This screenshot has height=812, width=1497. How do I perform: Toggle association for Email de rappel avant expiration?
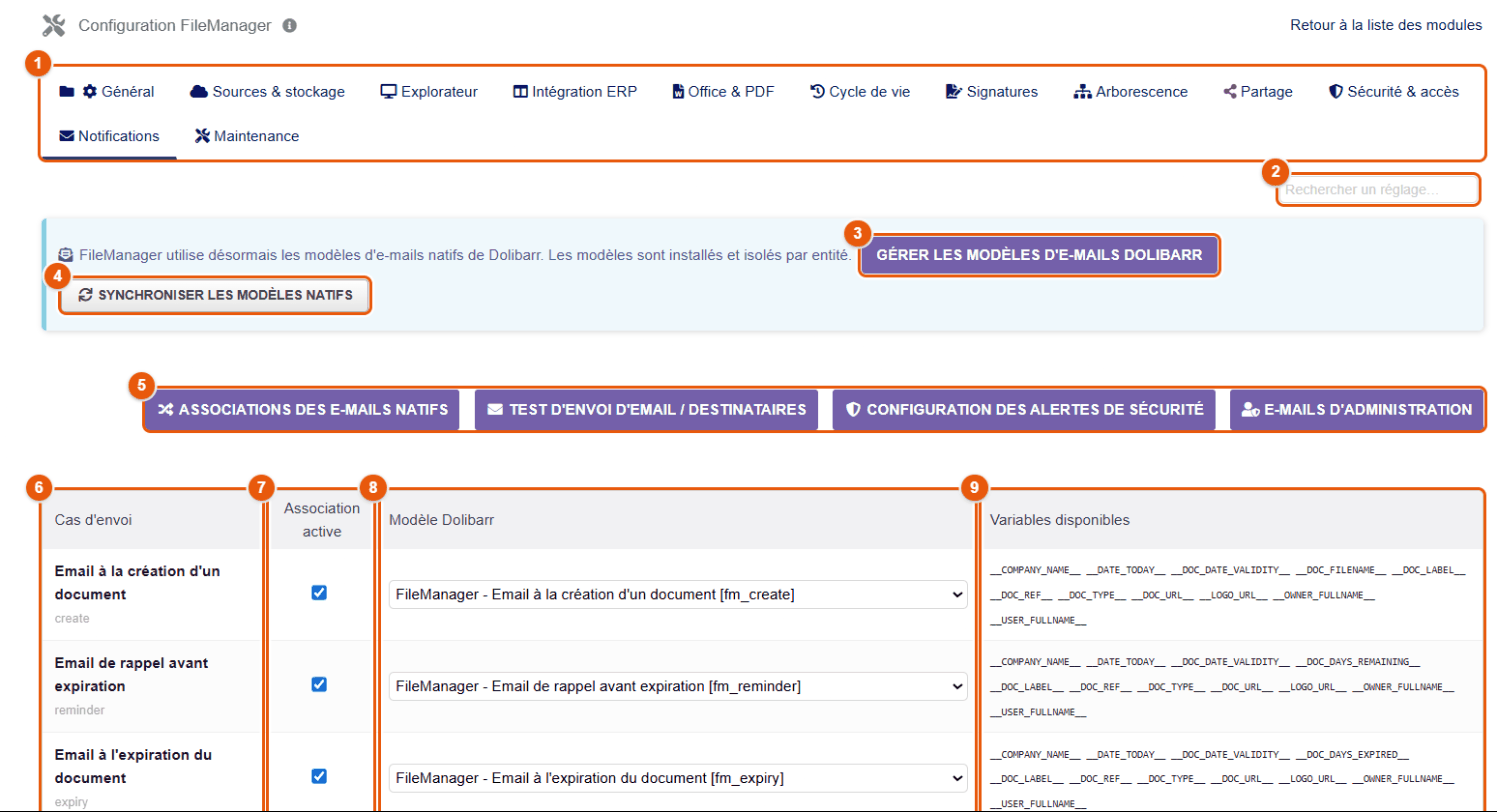pyautogui.click(x=319, y=685)
